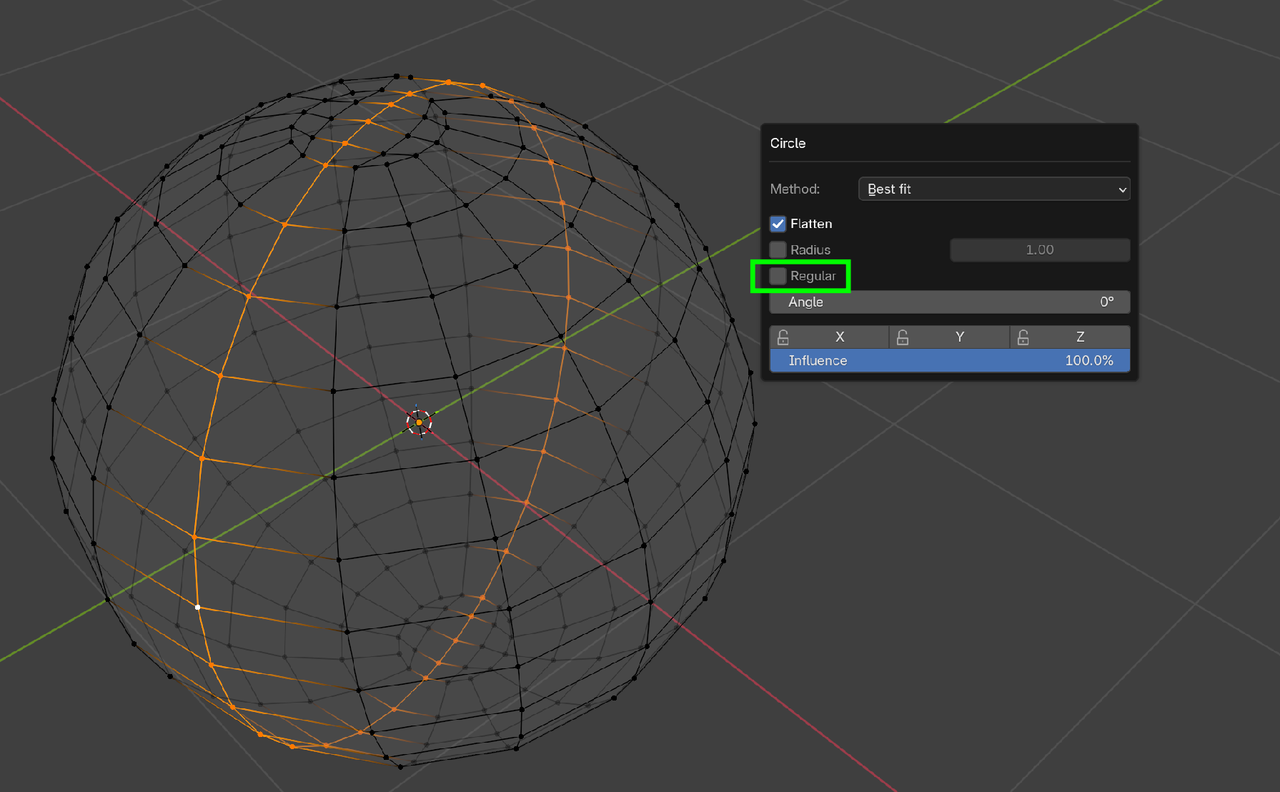The image size is (1280, 792).
Task: Click the Influence slider at 100.0%
Action: coord(949,360)
